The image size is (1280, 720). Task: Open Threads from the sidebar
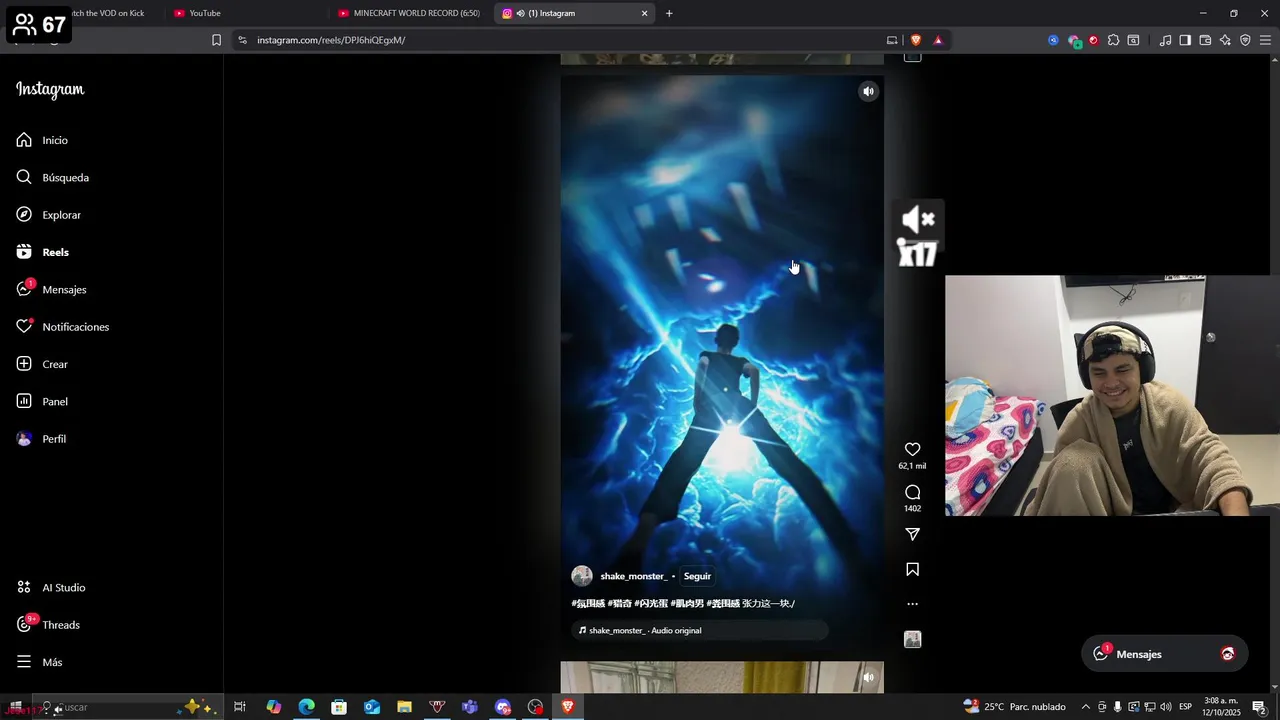48,625
